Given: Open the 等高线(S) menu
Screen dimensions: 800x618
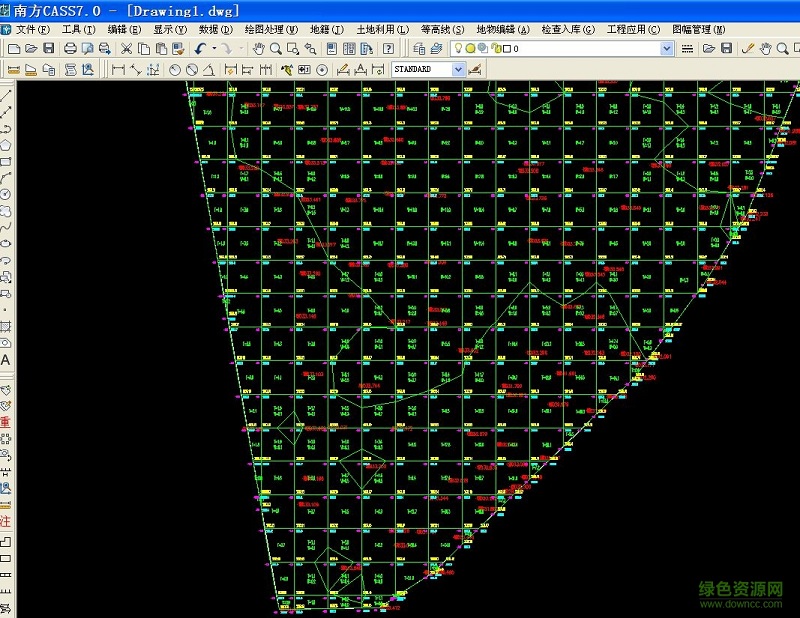Looking at the screenshot, I should pos(442,30).
